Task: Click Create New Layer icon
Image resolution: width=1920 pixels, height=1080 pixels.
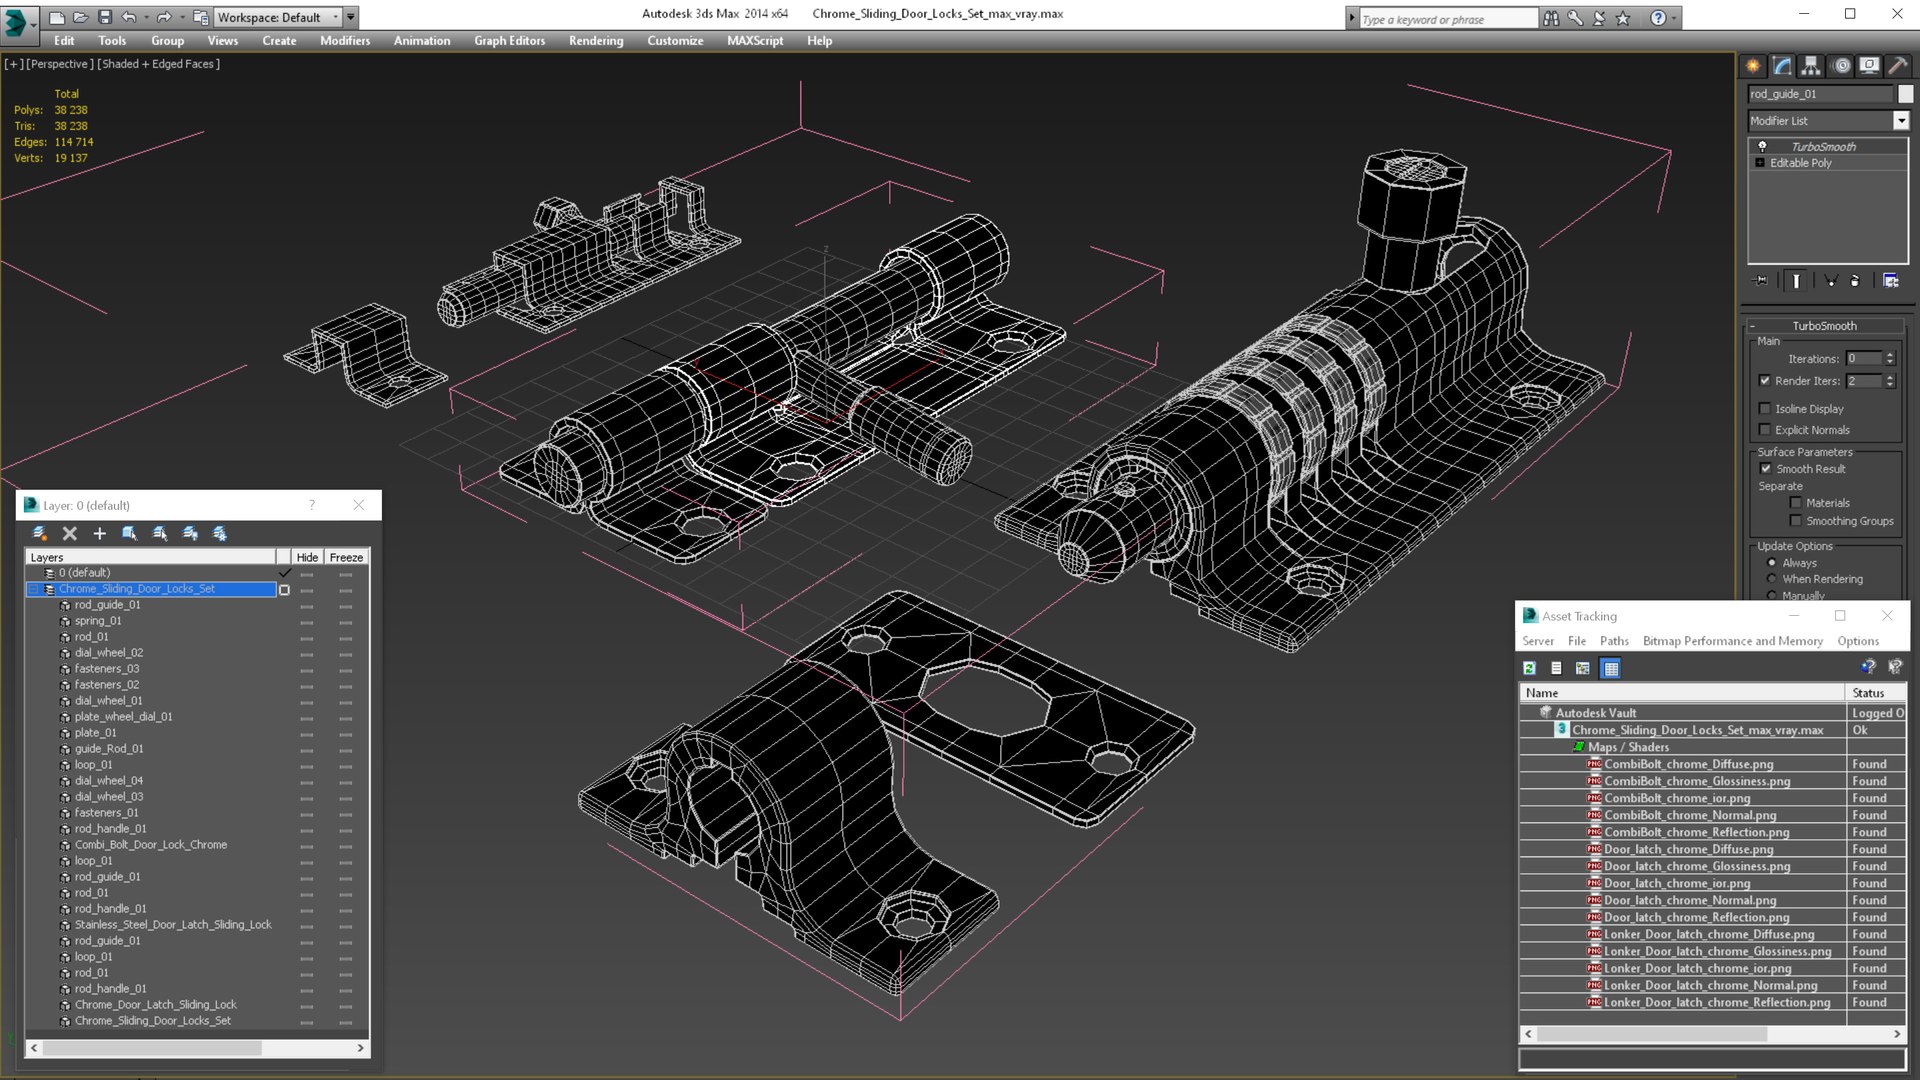Action: click(39, 533)
